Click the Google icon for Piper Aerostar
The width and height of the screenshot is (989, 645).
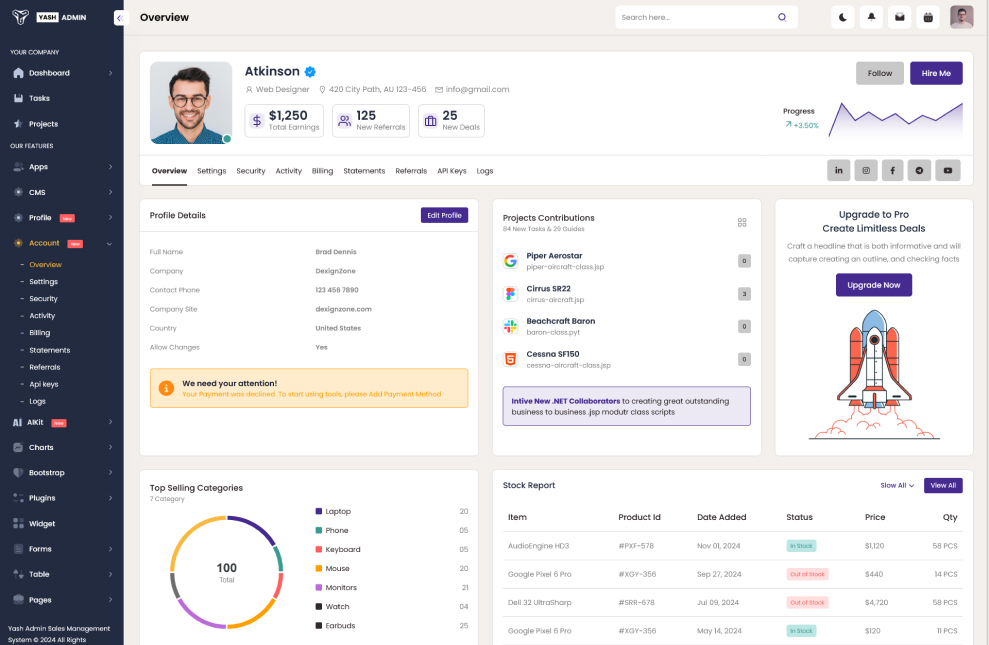(510, 260)
